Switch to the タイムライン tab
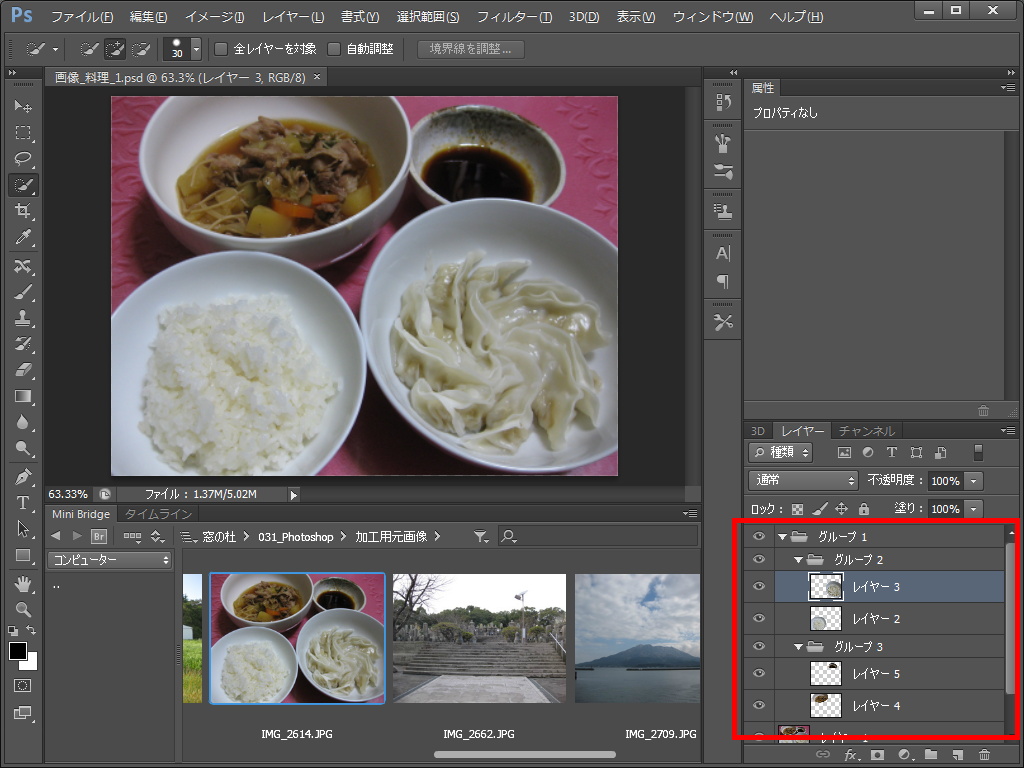Viewport: 1024px width, 768px height. 158,514
